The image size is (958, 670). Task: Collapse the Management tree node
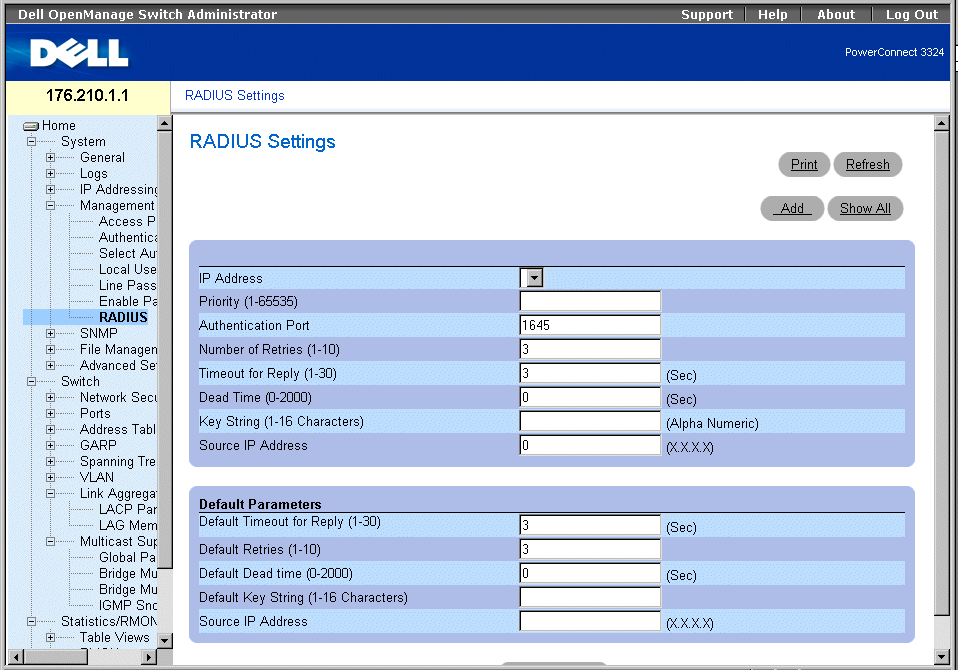50,206
